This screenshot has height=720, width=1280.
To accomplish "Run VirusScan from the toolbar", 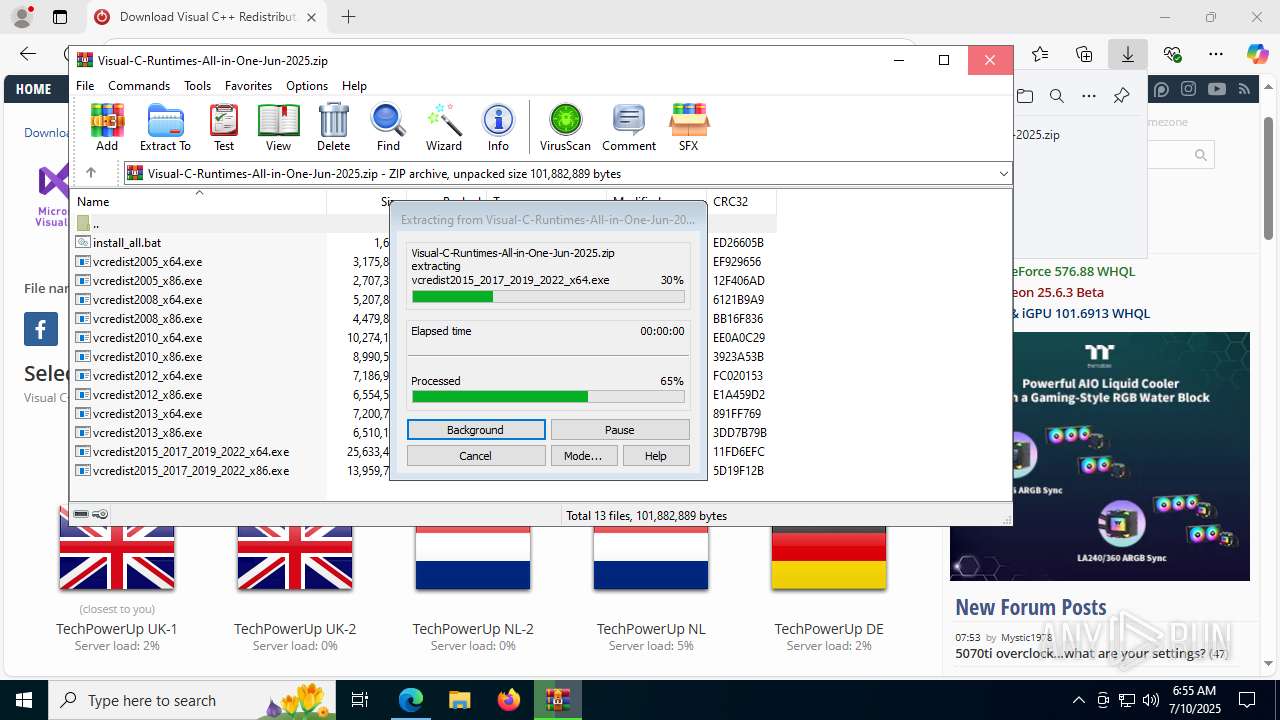I will [565, 127].
